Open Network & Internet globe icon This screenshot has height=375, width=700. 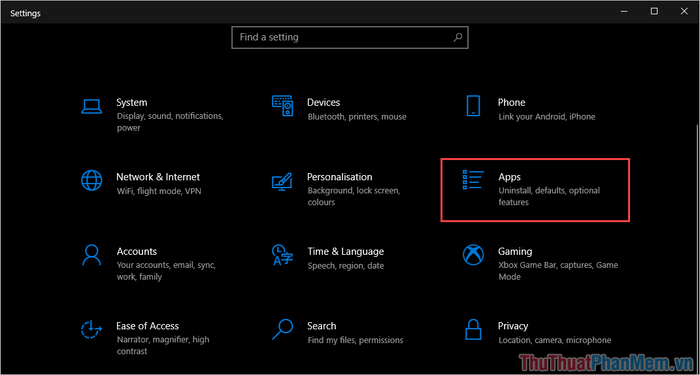(92, 181)
